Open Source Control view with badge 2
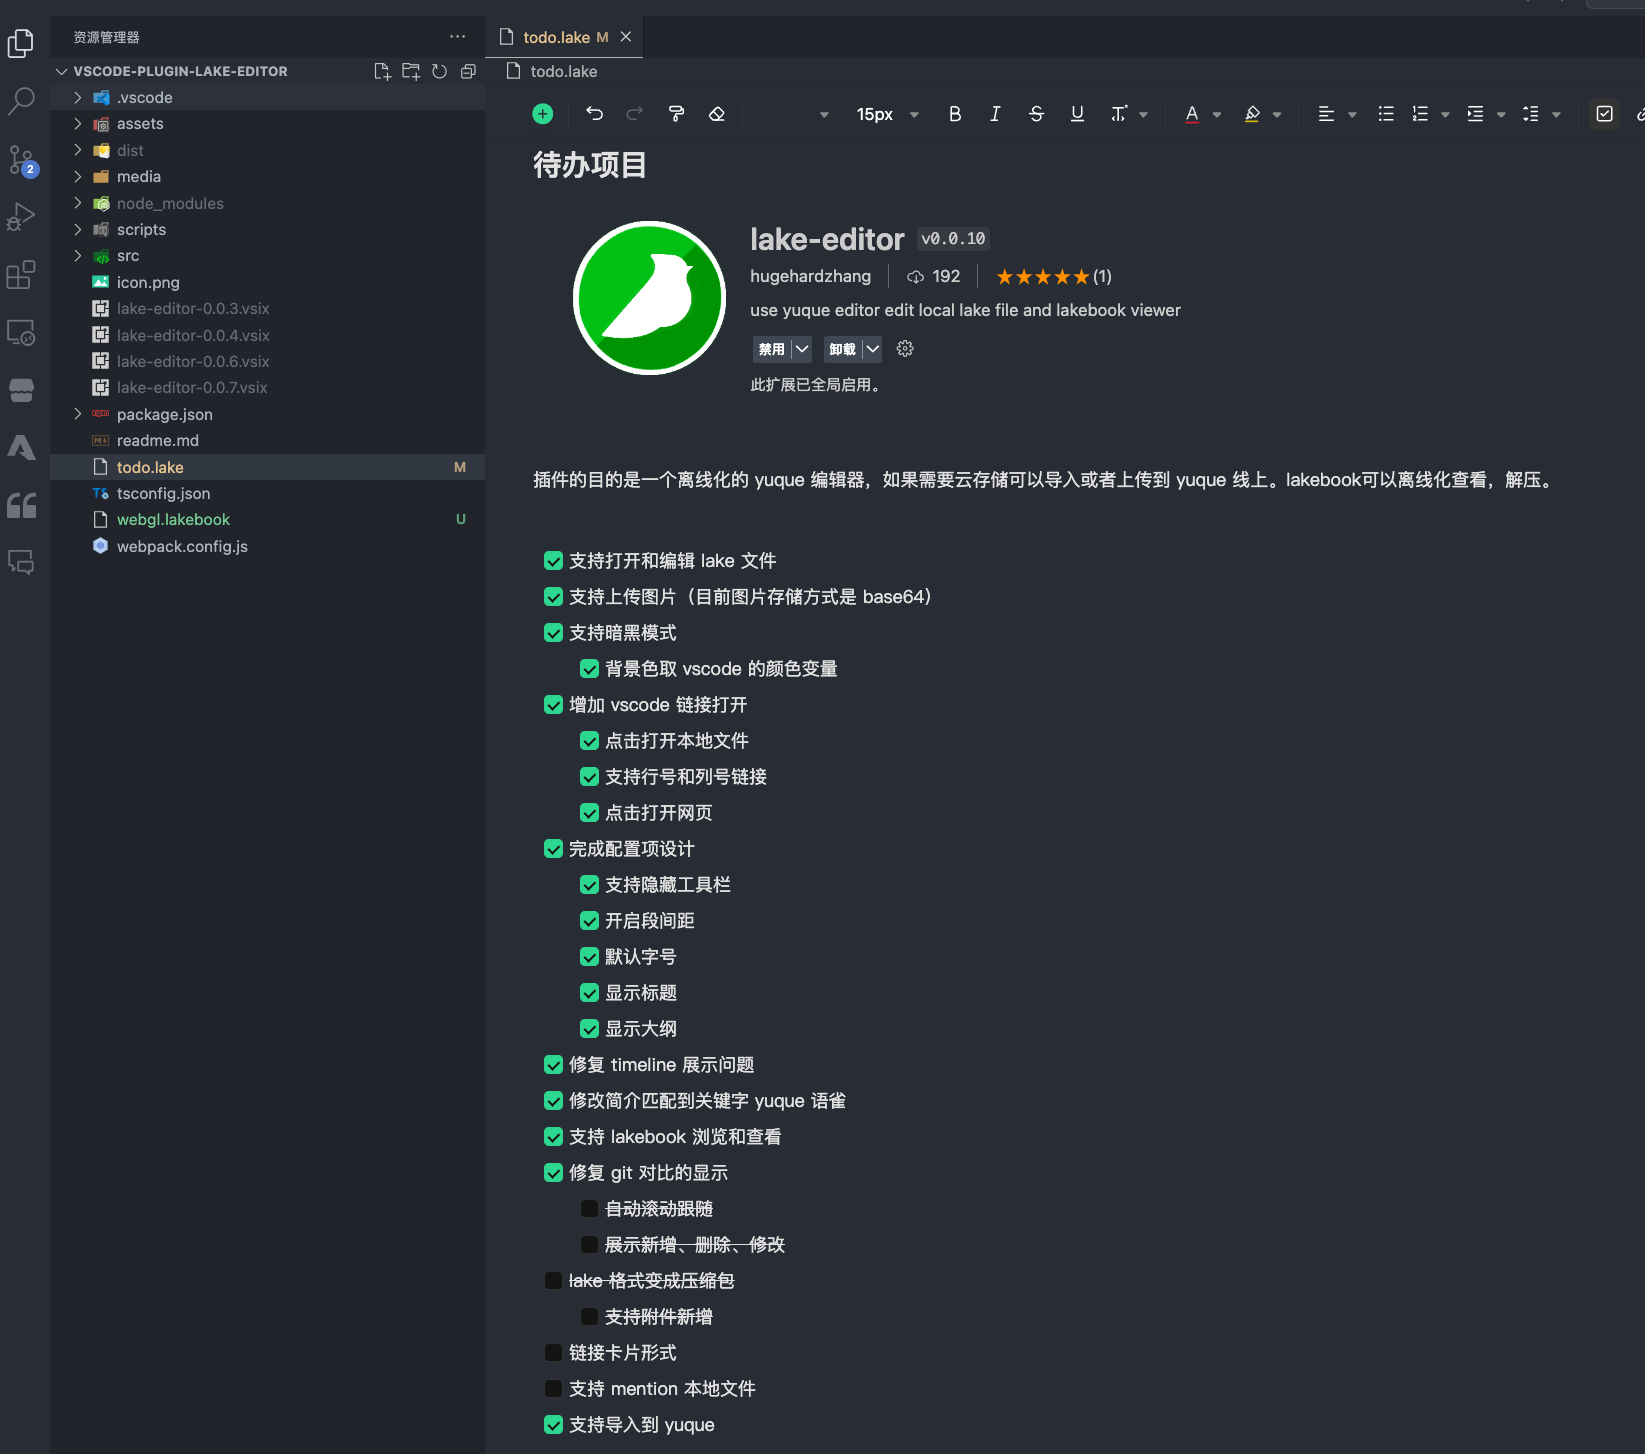This screenshot has height=1454, width=1645. (21, 159)
